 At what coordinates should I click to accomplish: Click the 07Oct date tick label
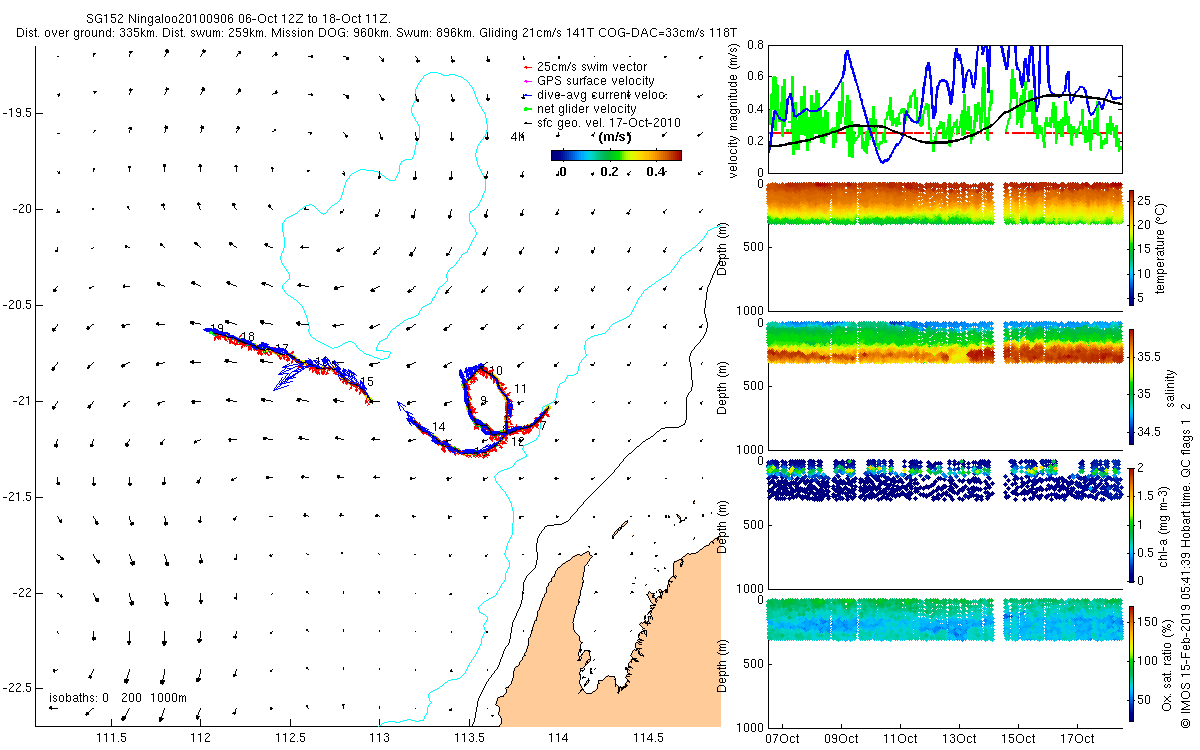782,739
